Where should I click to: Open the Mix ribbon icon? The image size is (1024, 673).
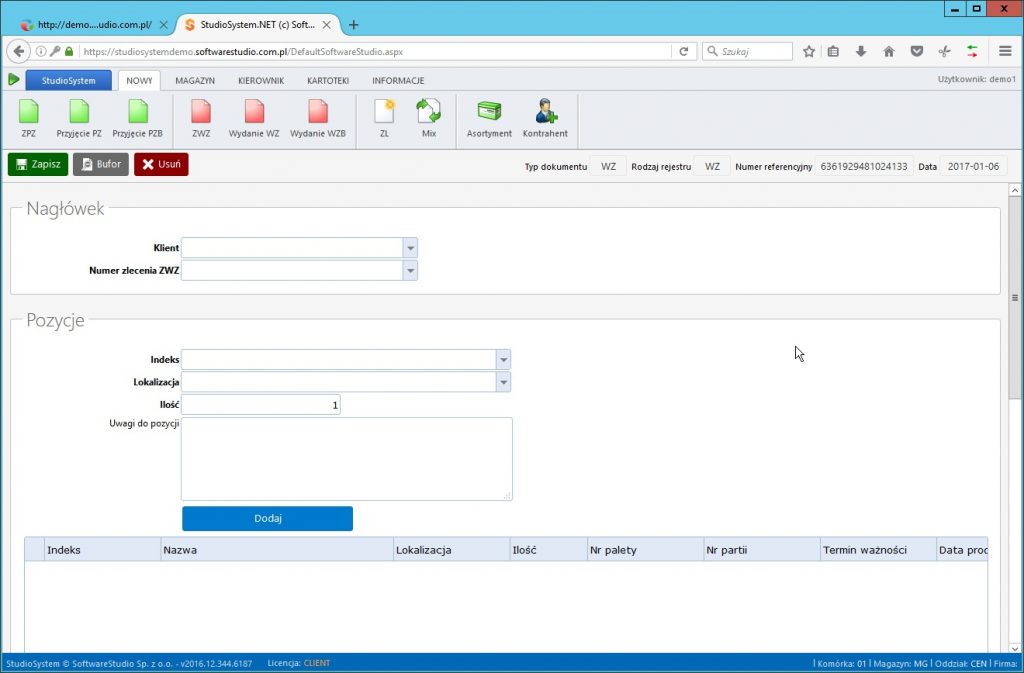429,111
